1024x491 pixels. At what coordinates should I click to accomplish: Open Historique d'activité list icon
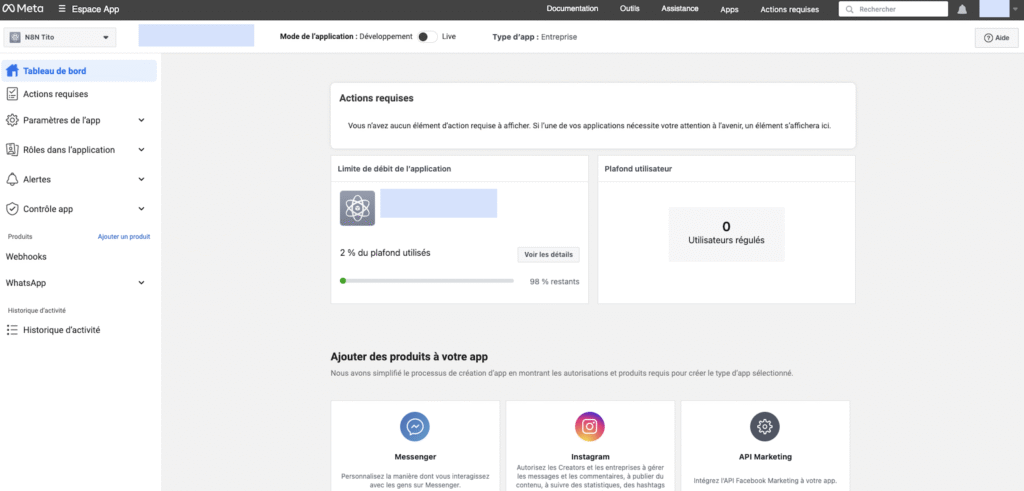tap(12, 330)
